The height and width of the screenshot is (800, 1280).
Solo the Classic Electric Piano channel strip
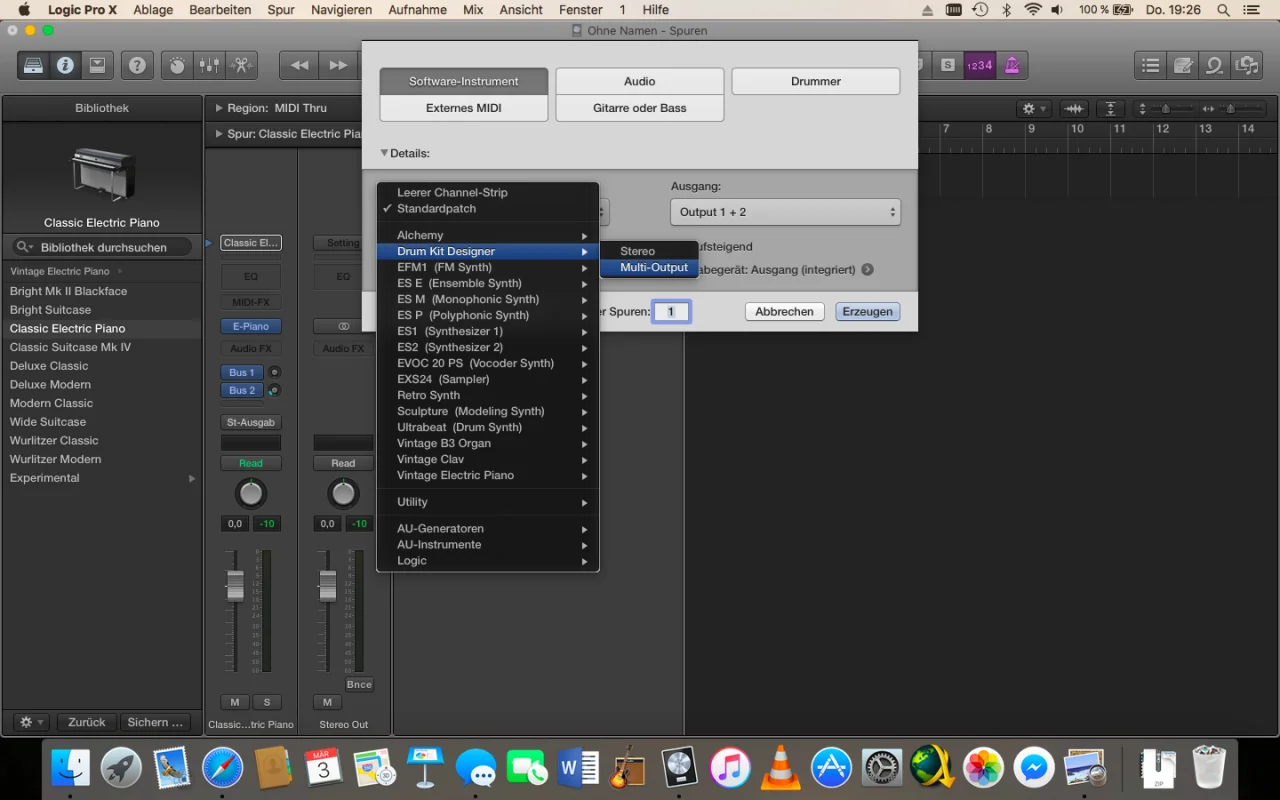[x=267, y=702]
